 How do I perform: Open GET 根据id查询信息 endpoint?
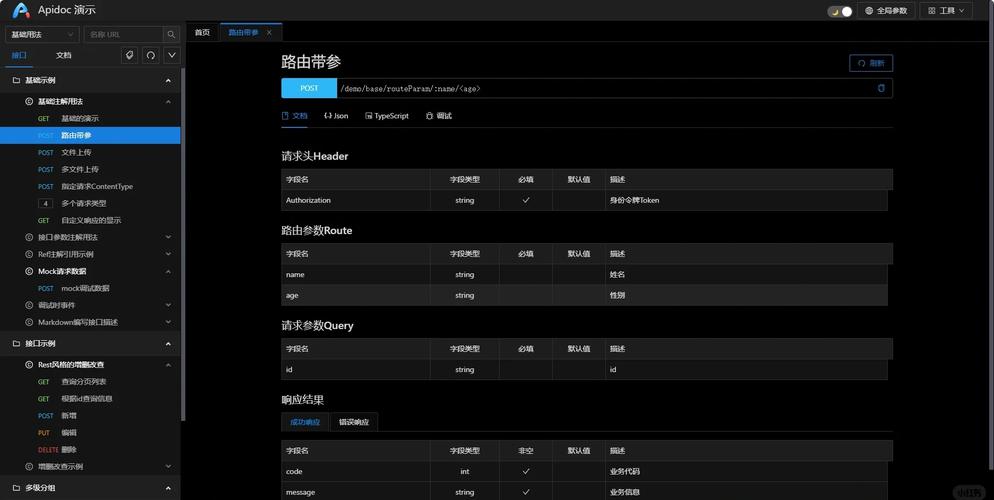pos(90,399)
